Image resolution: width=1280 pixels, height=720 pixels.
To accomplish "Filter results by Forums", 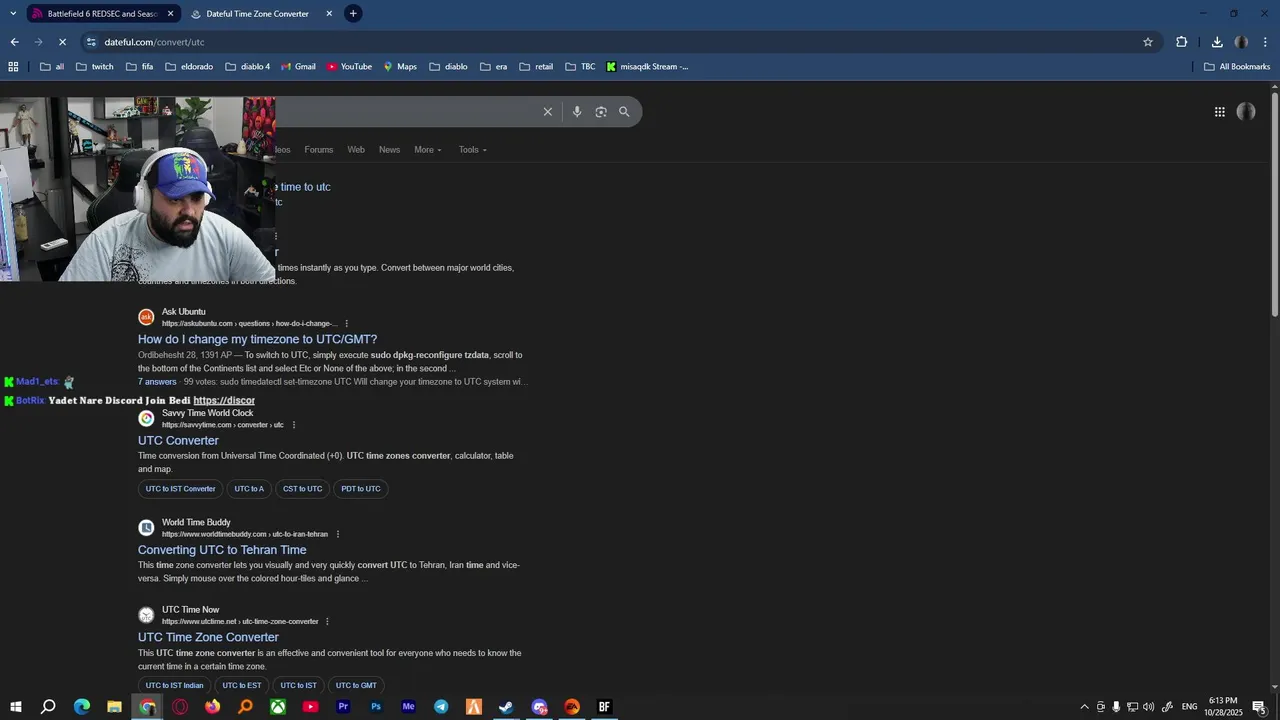I will coord(319,150).
